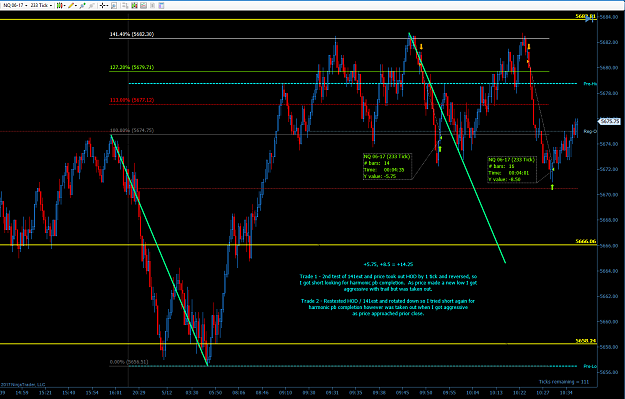
Task: Open the NQ 06-17 instrument selector
Action: point(15,5)
